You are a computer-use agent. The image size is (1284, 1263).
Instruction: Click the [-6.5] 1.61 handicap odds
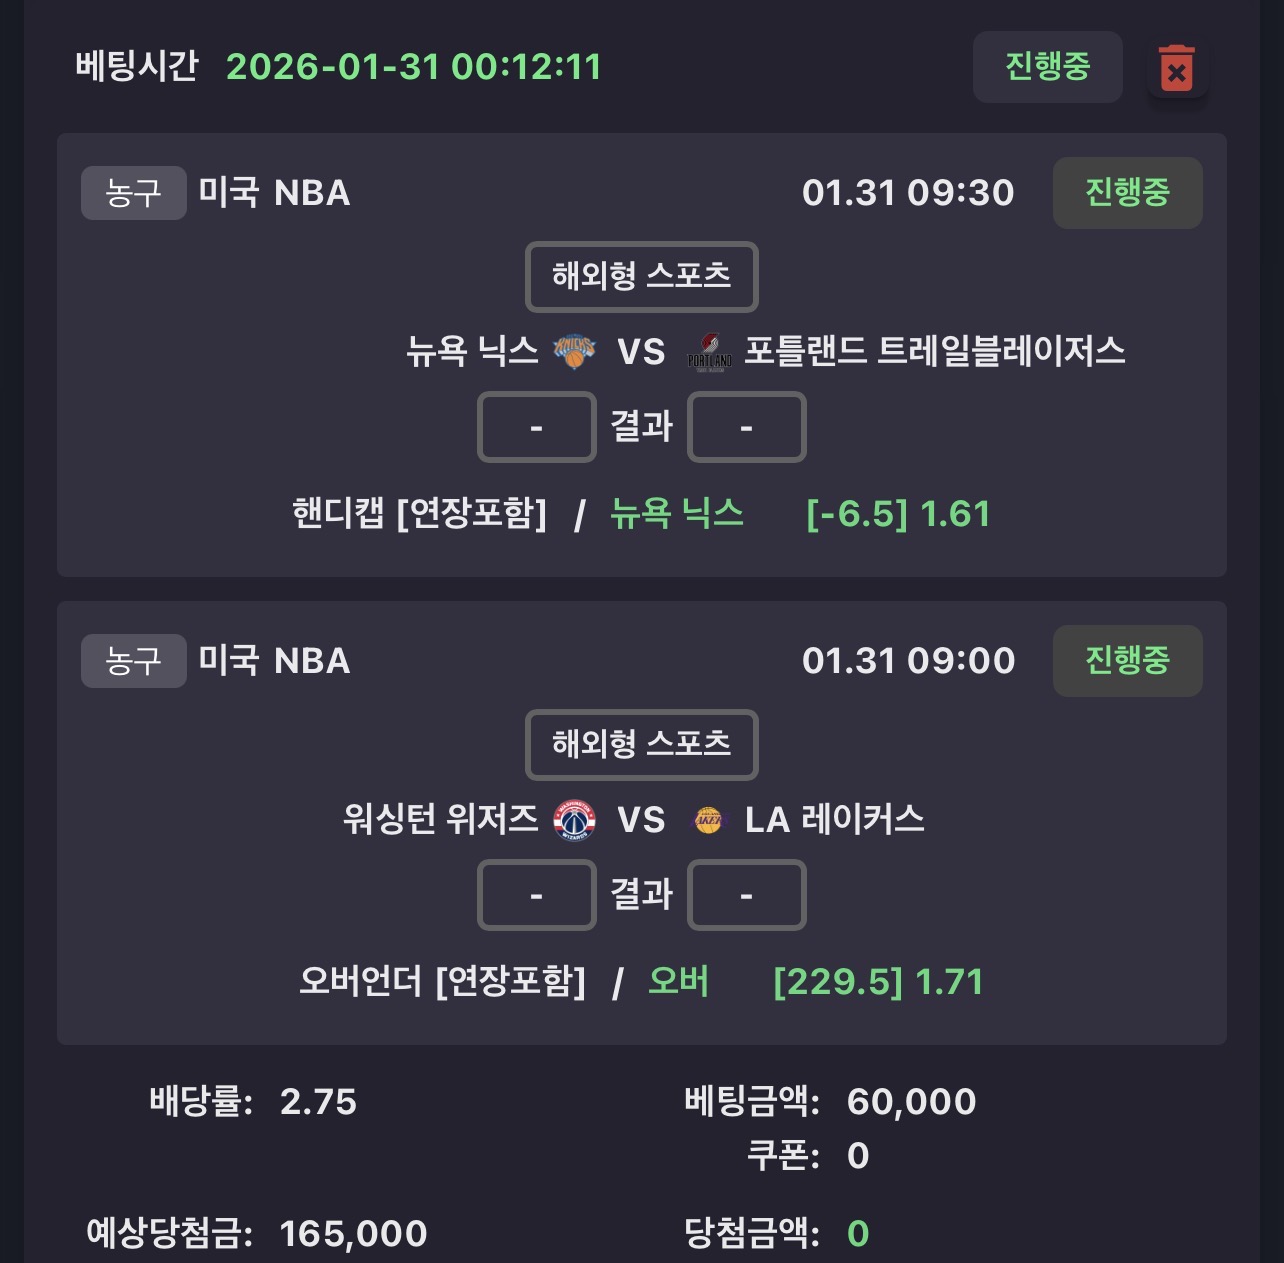[898, 514]
